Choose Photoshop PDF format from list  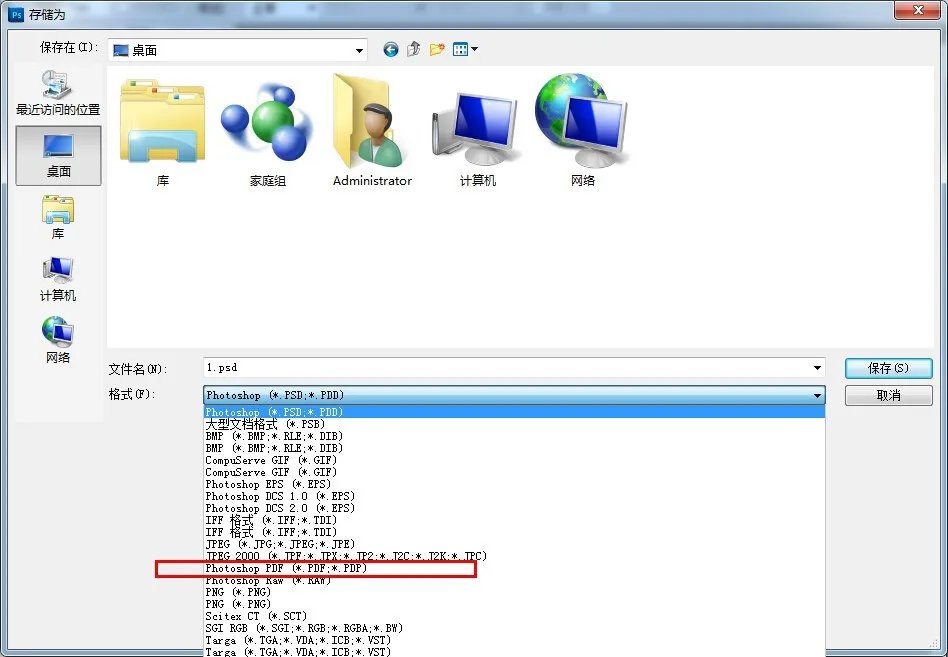point(287,568)
